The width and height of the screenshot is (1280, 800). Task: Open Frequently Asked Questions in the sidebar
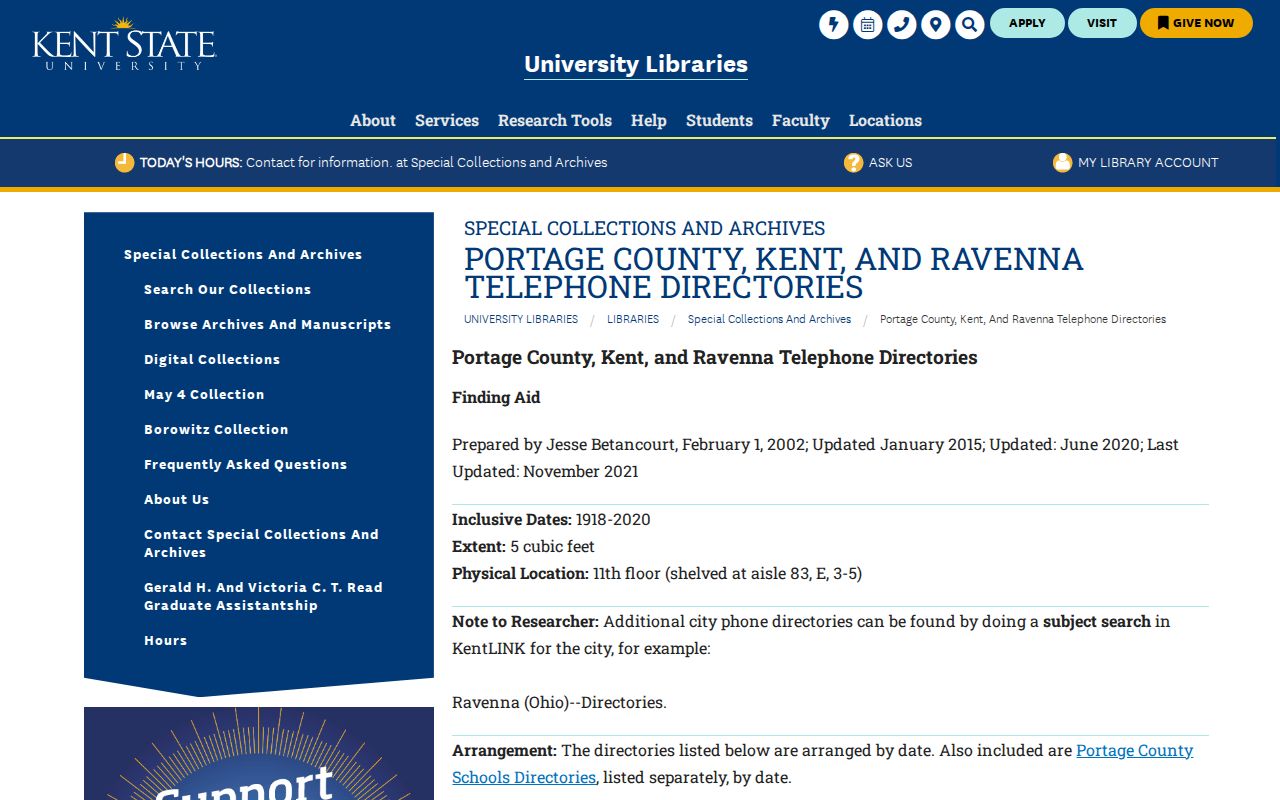(246, 464)
